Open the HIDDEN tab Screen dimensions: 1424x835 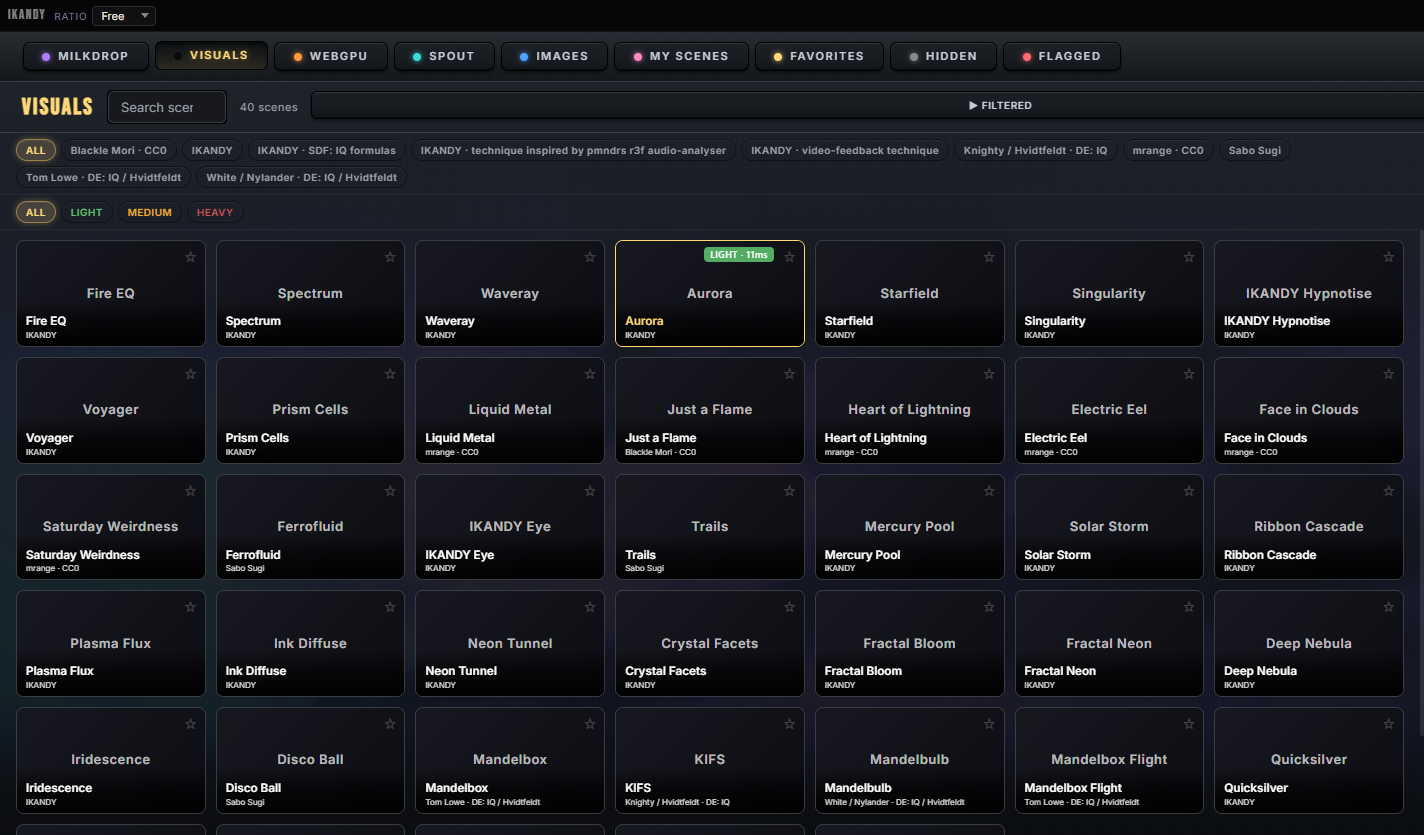[943, 56]
